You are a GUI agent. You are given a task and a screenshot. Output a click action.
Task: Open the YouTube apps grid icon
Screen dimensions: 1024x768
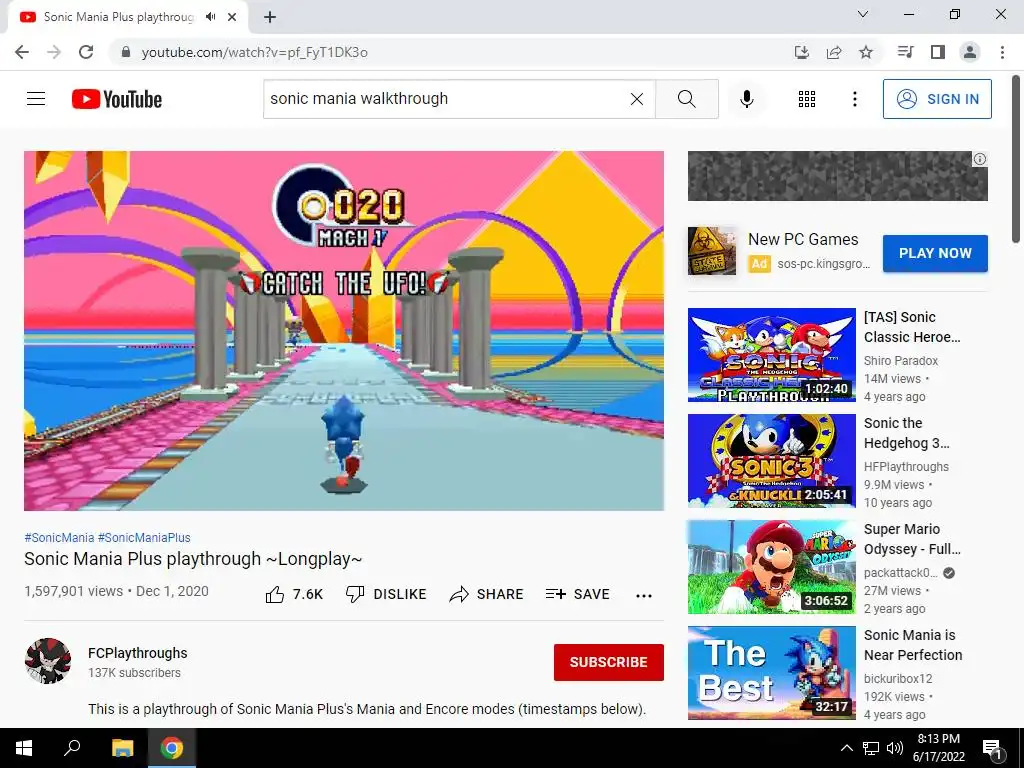click(807, 99)
